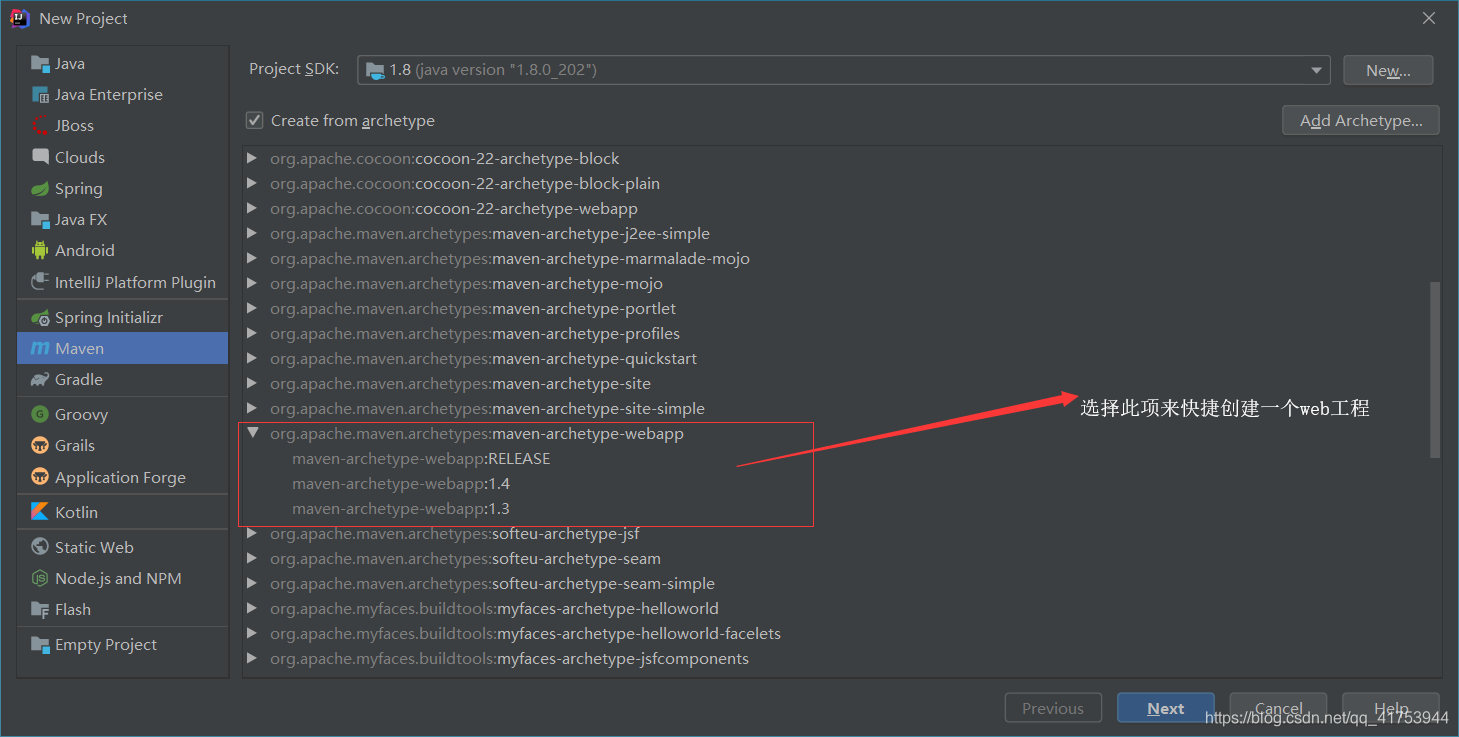
Task: Uncheck Create from archetype checkbox
Action: [255, 120]
